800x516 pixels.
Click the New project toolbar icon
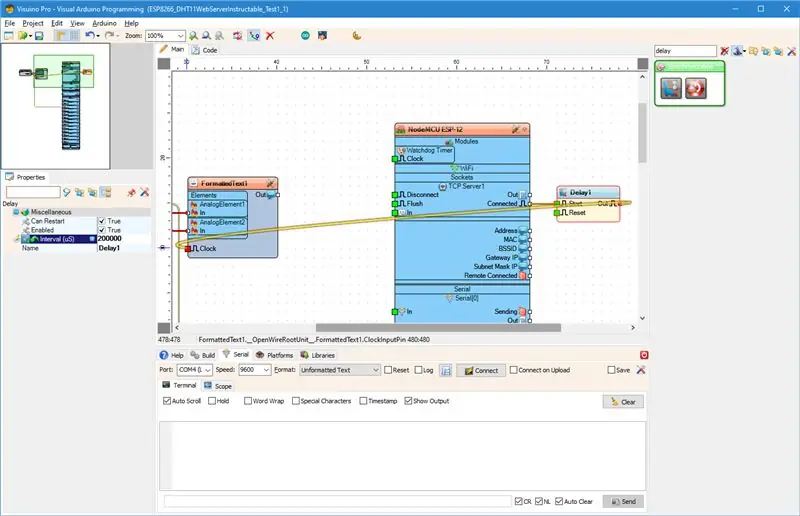9,36
